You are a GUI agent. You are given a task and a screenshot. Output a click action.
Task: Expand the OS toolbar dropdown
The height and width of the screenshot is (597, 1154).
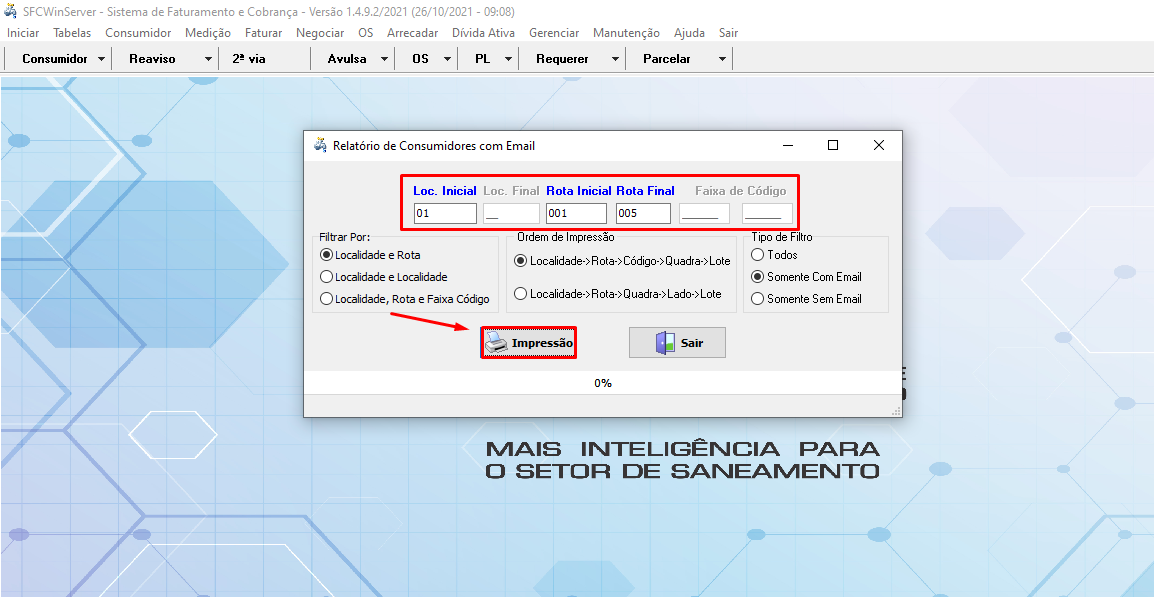click(x=446, y=58)
